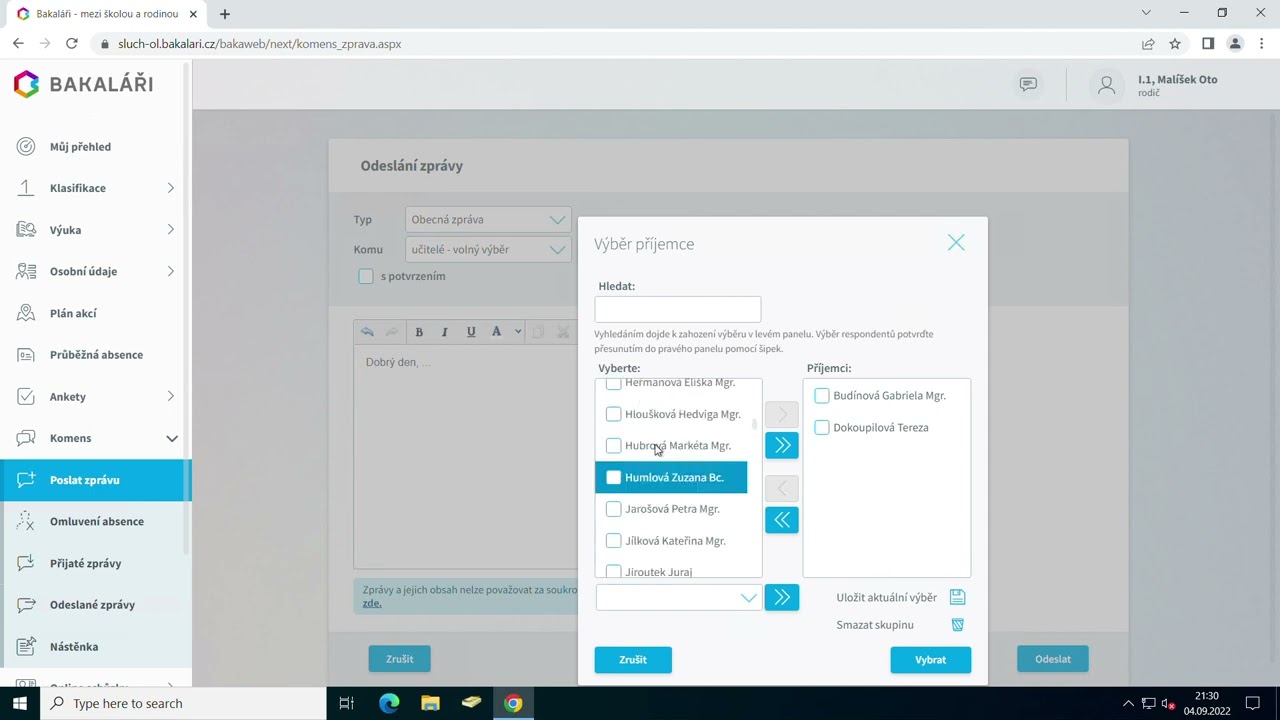Check Budínová Gabriela Mgr. recipient checkbox

[x=822, y=396]
